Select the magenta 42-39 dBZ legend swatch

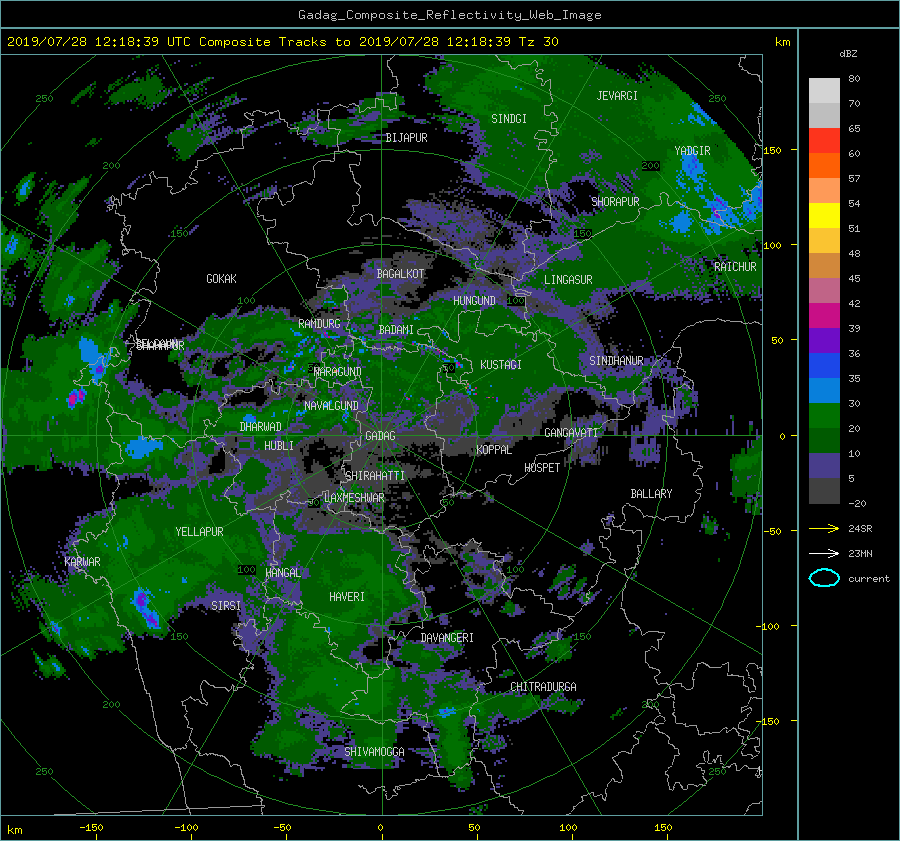pyautogui.click(x=824, y=316)
